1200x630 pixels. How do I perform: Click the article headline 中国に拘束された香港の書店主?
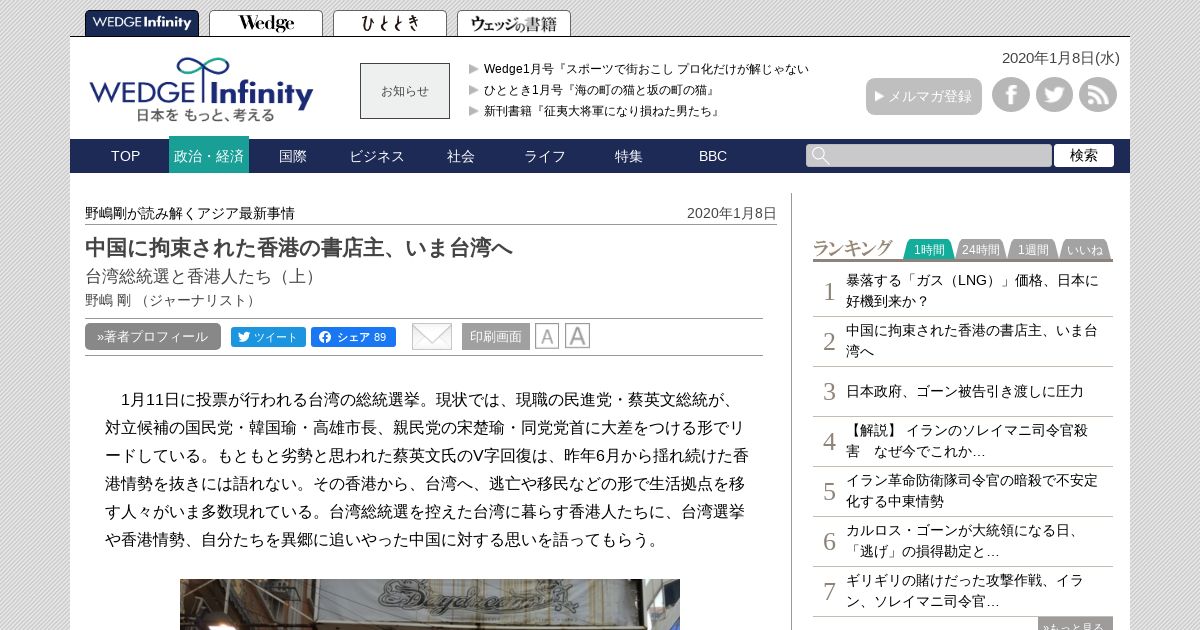[299, 248]
